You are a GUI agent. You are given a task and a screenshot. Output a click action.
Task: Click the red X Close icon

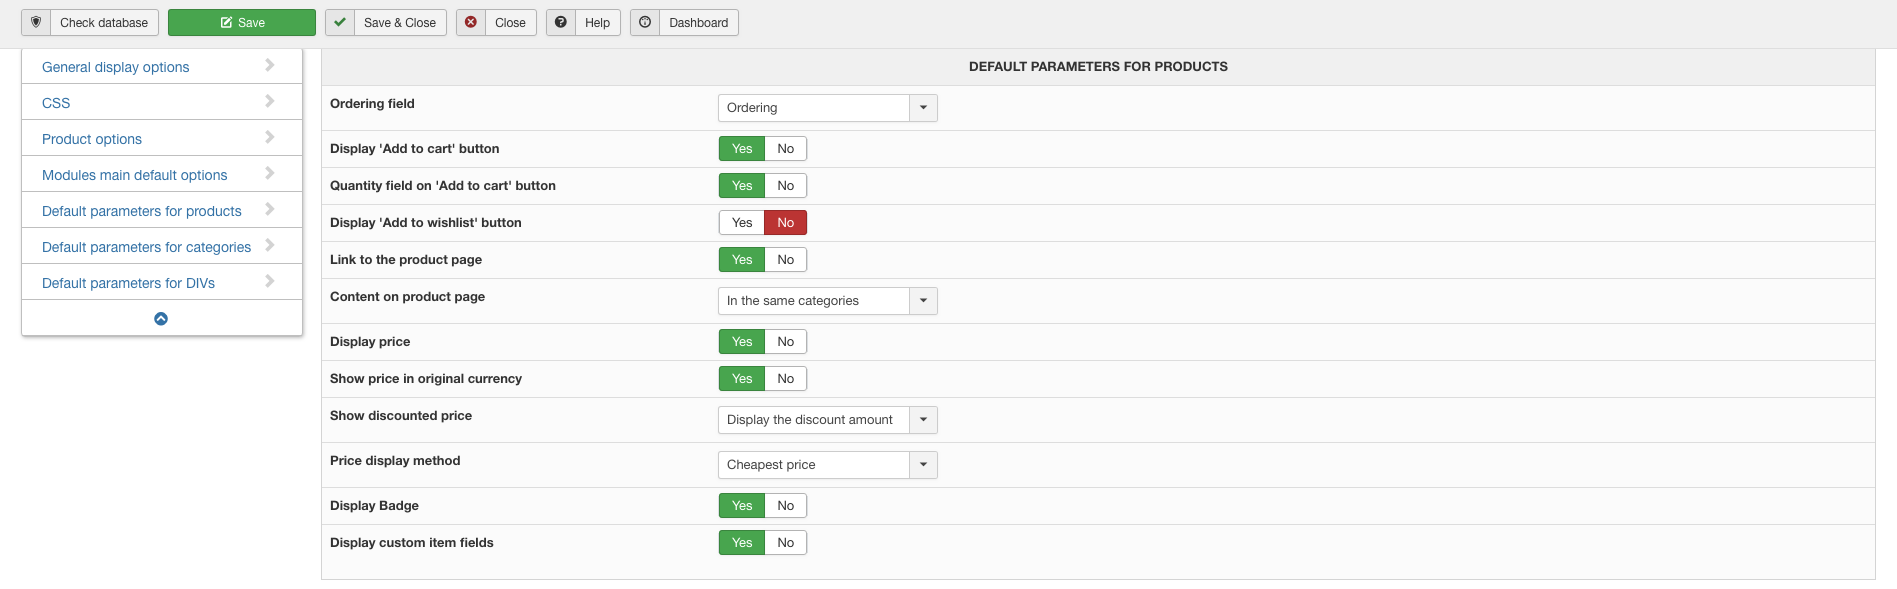(471, 22)
